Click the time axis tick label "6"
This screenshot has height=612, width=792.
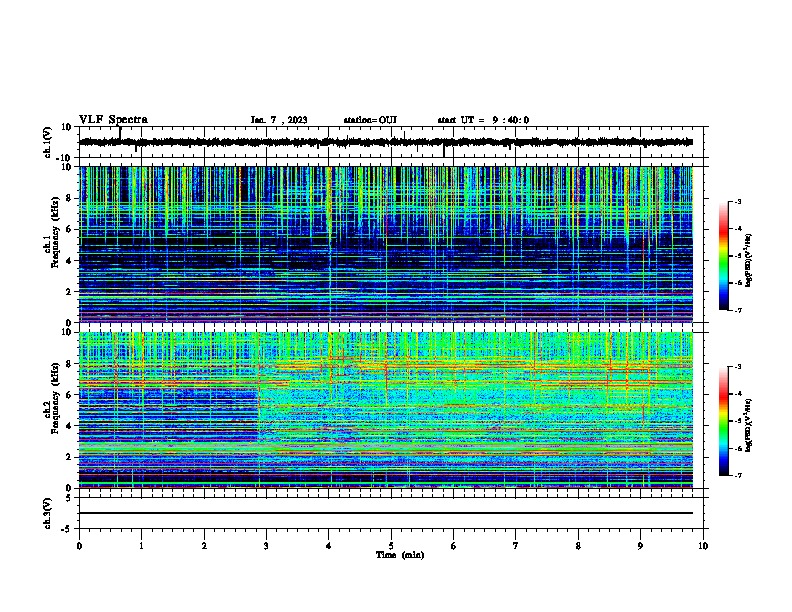[x=454, y=546]
